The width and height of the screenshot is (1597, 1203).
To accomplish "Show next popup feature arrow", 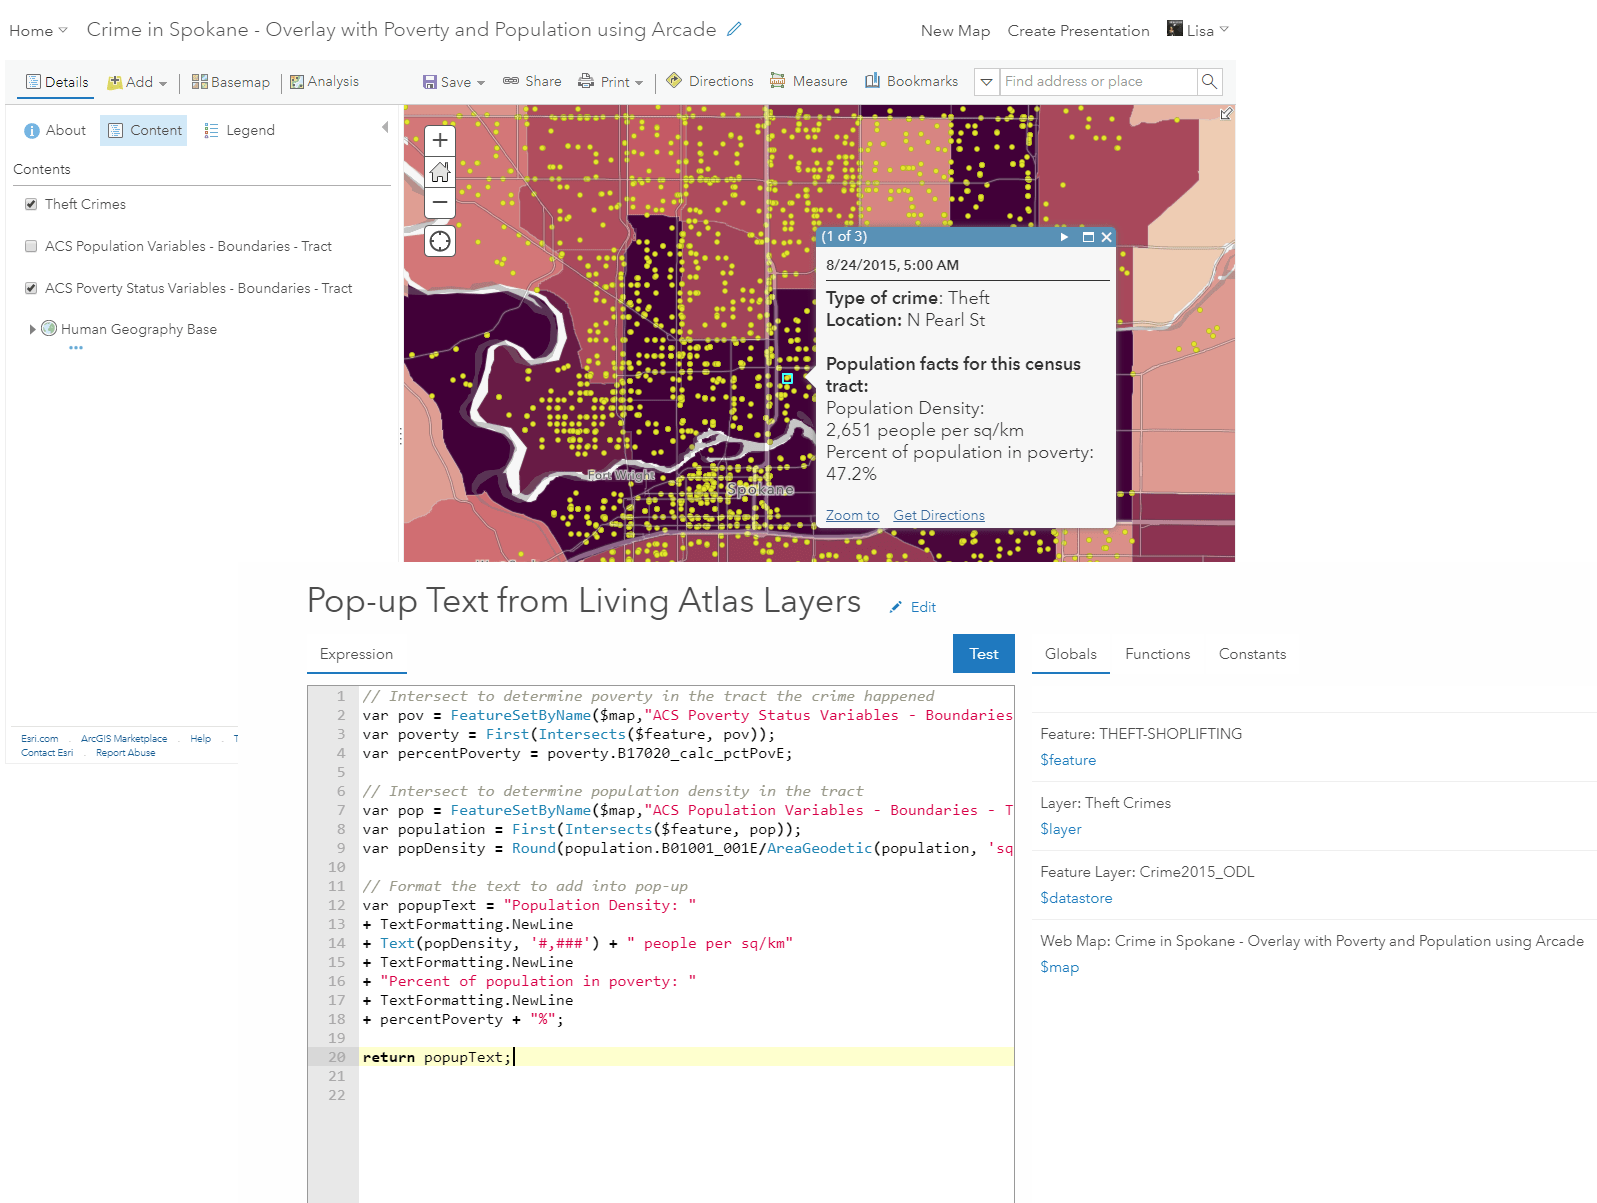I will pyautogui.click(x=1064, y=237).
